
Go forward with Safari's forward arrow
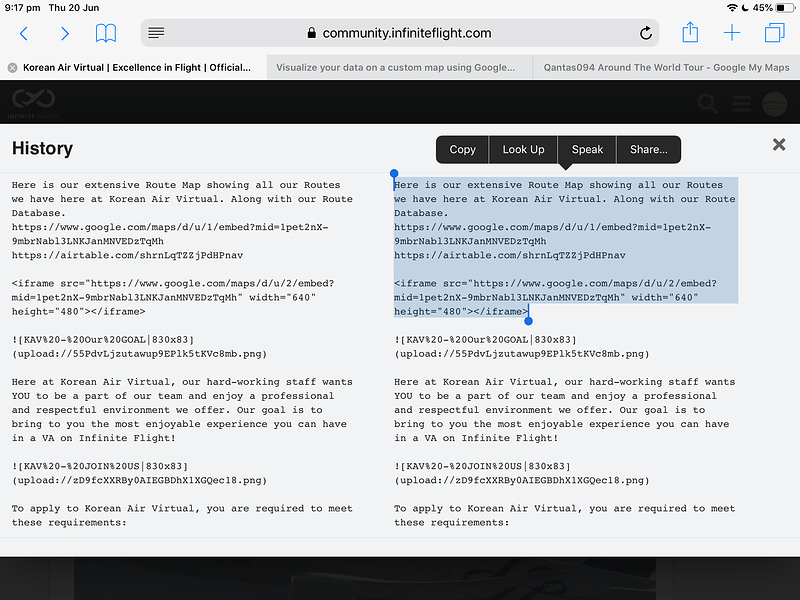(x=64, y=34)
